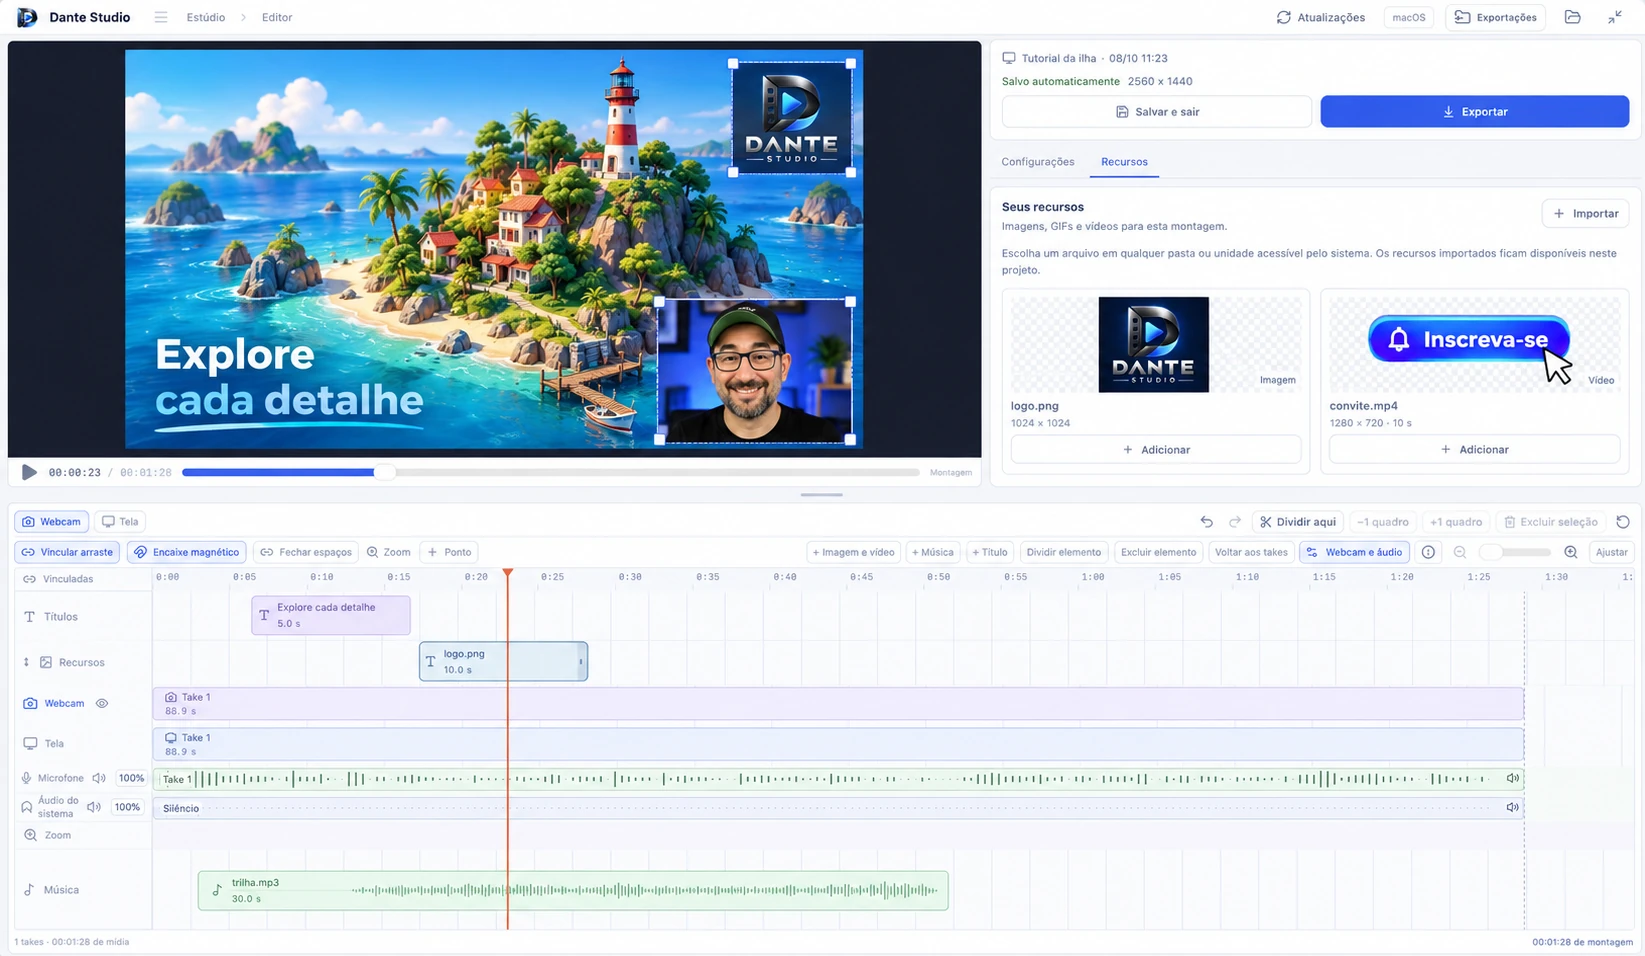
Task: Click the zoom-out magnifier on the timeline
Action: click(1460, 552)
